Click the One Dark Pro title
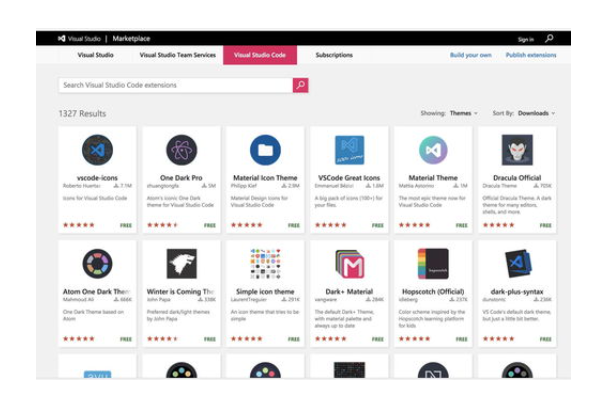The height and width of the screenshot is (411, 606). point(181,178)
